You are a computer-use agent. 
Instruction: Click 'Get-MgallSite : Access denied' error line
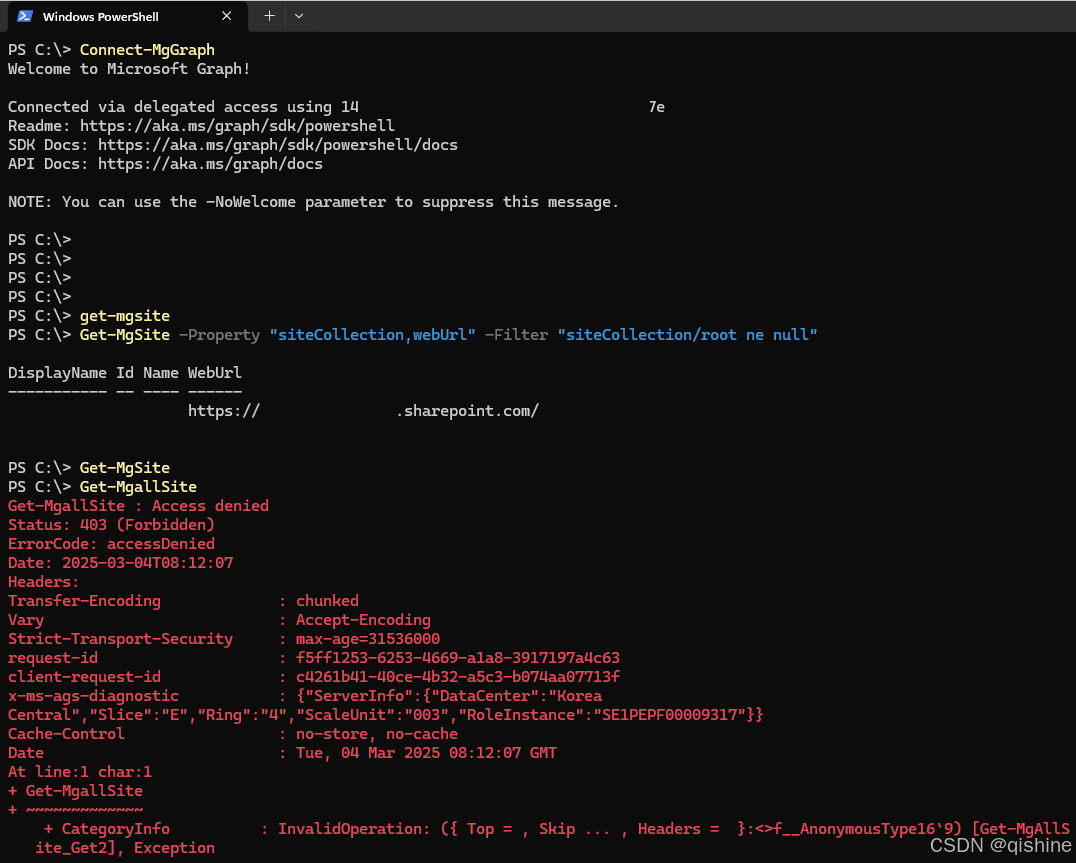[x=138, y=506]
